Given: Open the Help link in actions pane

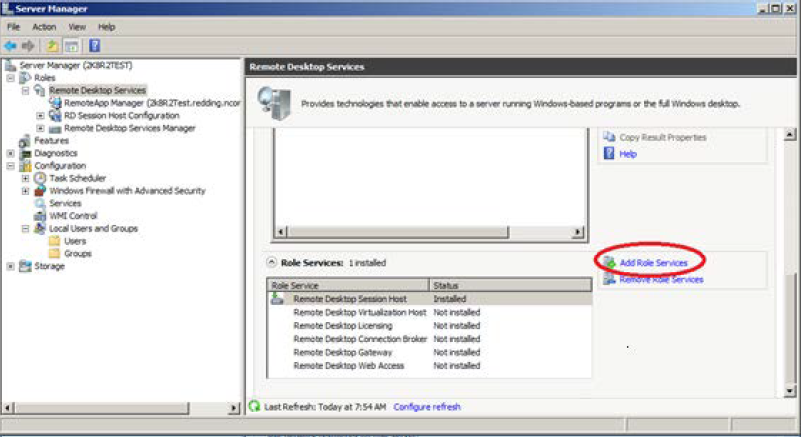Looking at the screenshot, I should point(628,154).
